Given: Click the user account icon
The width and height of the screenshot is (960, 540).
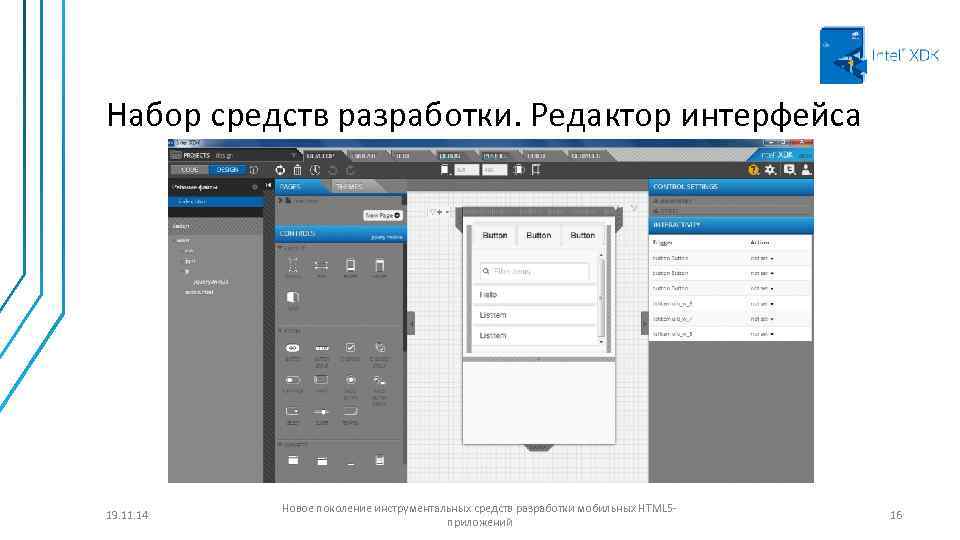Looking at the screenshot, I should 806,170.
